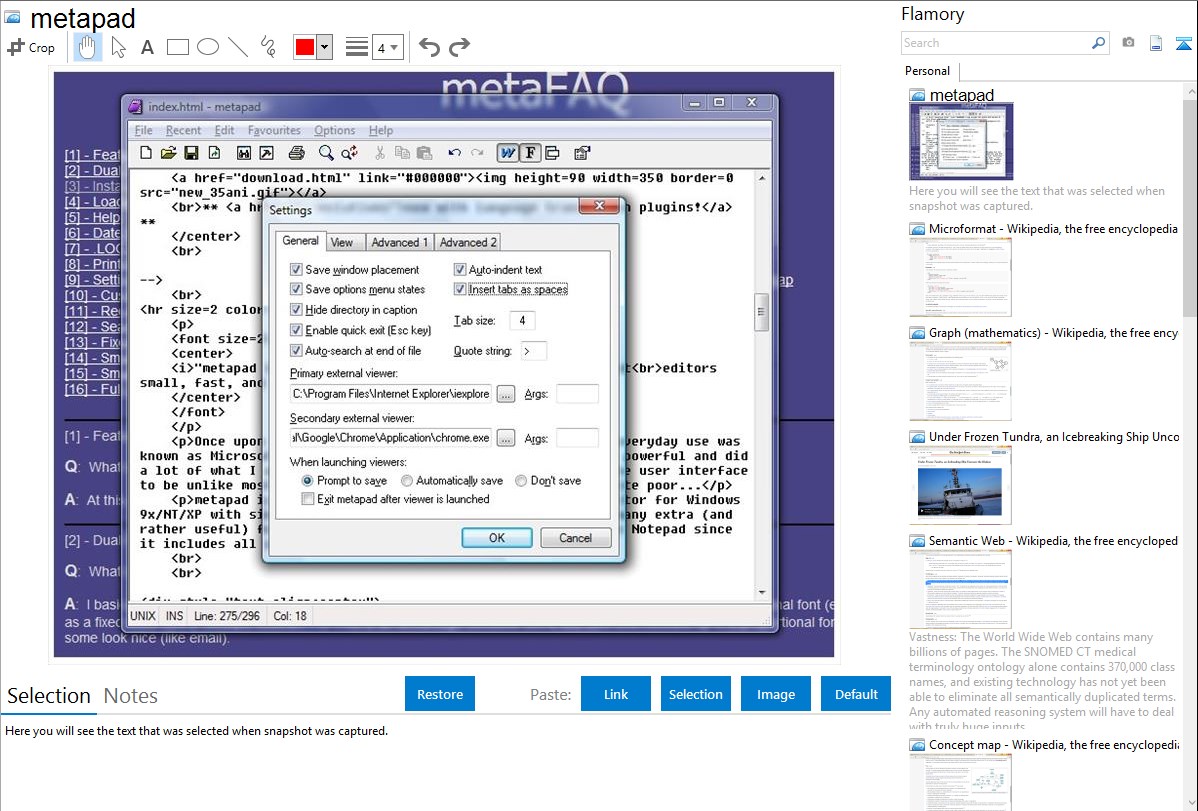Open the line width dropdown showing 4
Image resolution: width=1198 pixels, height=811 pixels.
[x=387, y=48]
